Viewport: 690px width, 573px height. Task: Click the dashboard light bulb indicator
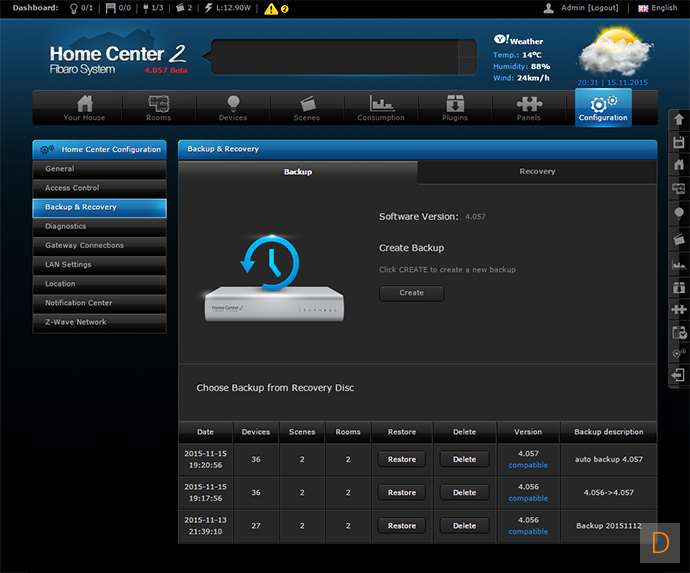73,8
